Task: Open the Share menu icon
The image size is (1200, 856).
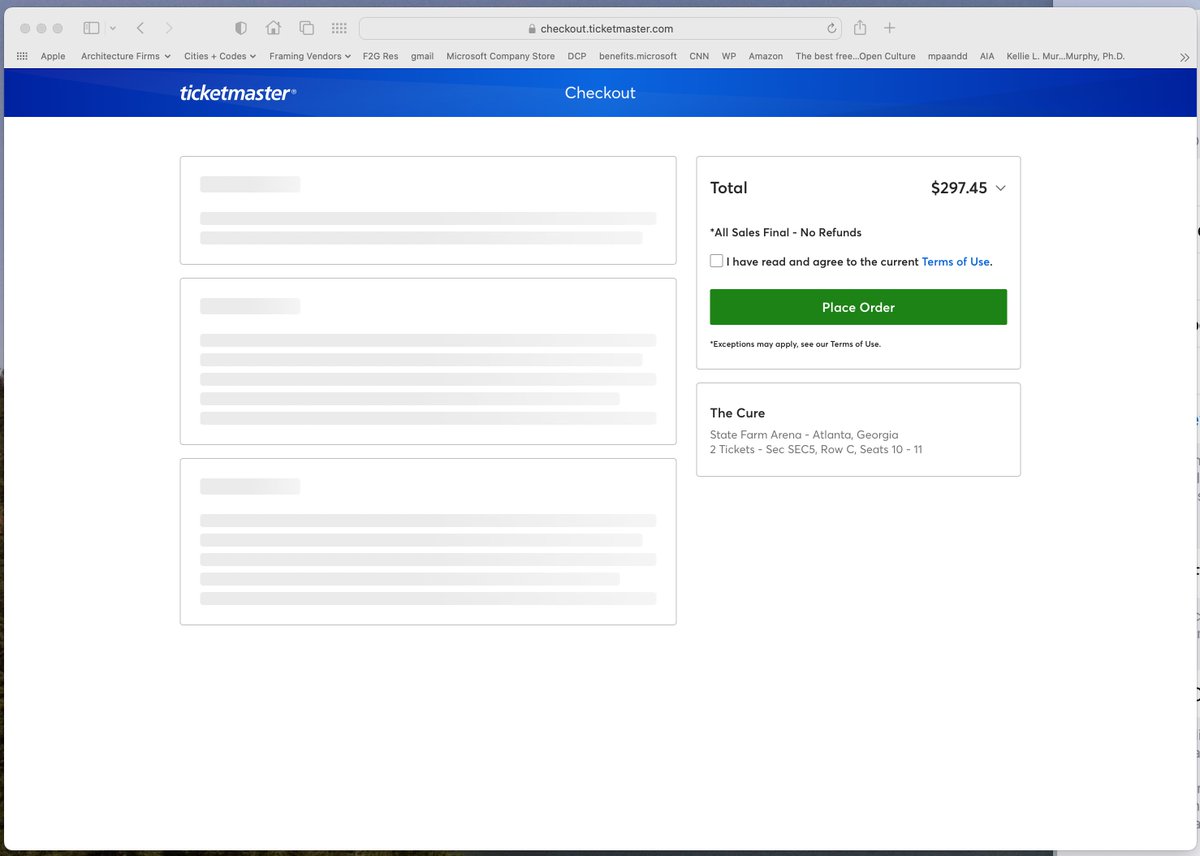Action: (x=860, y=28)
